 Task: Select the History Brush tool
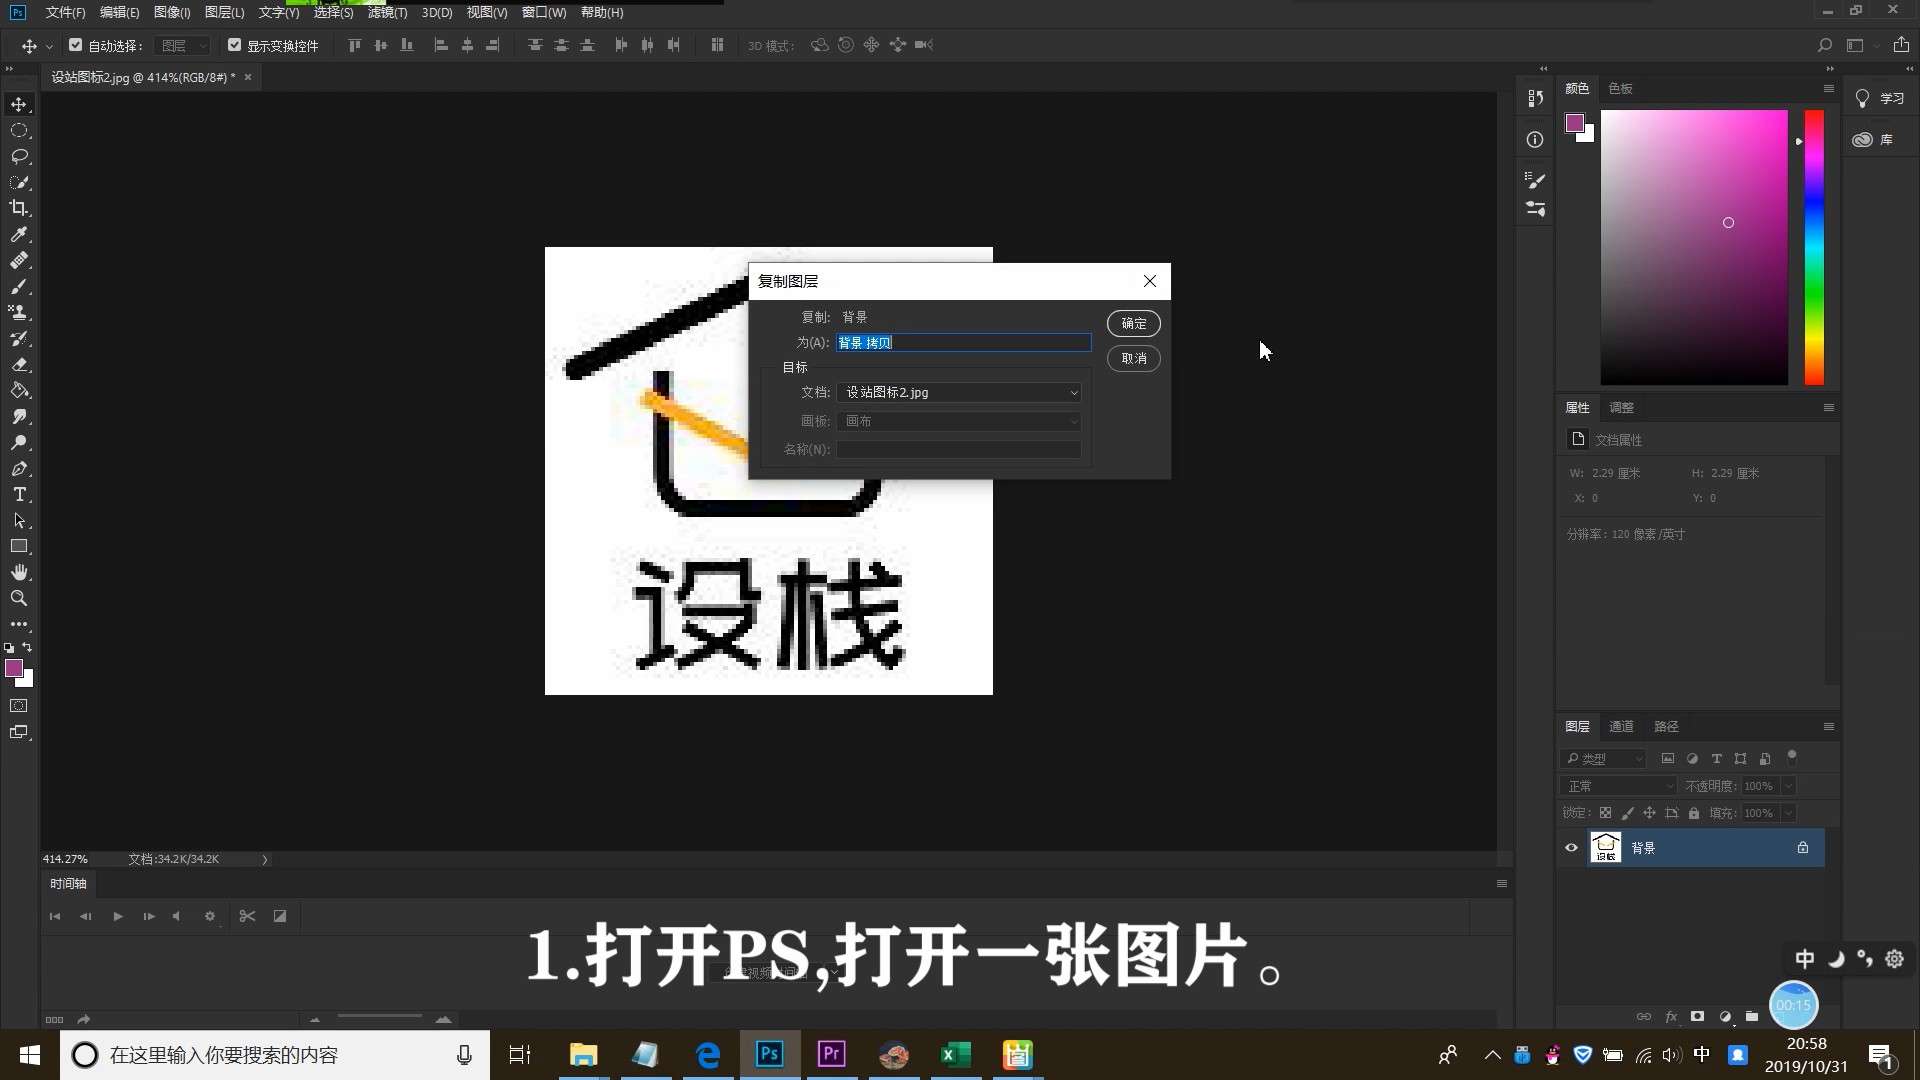point(19,339)
